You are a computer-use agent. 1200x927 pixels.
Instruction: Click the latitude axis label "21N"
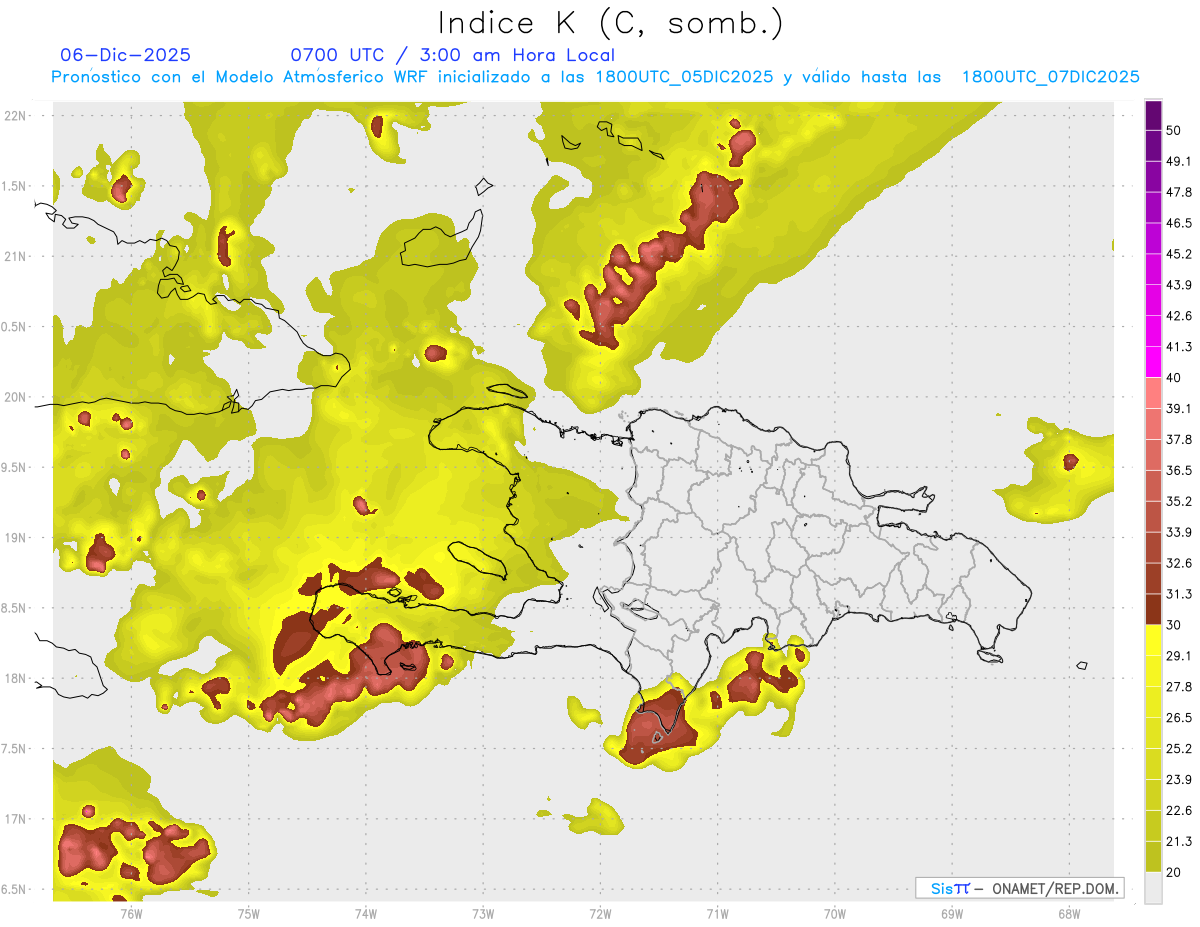pyautogui.click(x=14, y=256)
